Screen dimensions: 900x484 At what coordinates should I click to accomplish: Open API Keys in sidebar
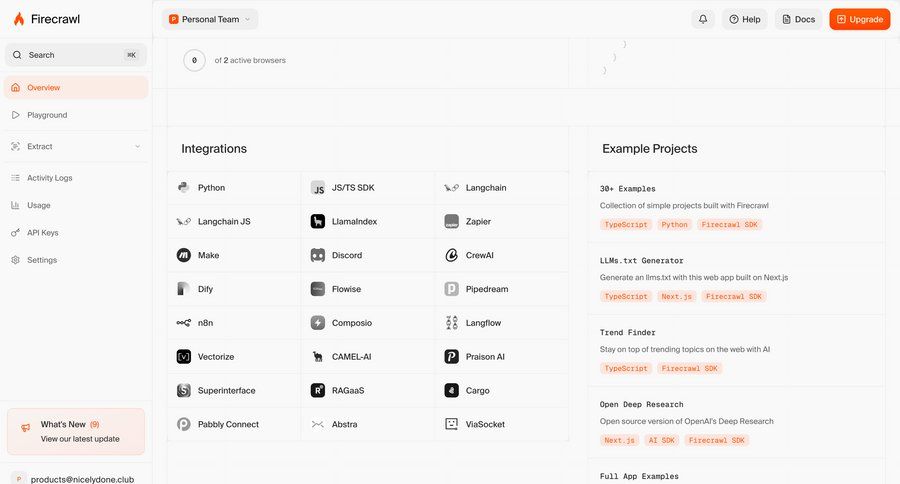42,232
